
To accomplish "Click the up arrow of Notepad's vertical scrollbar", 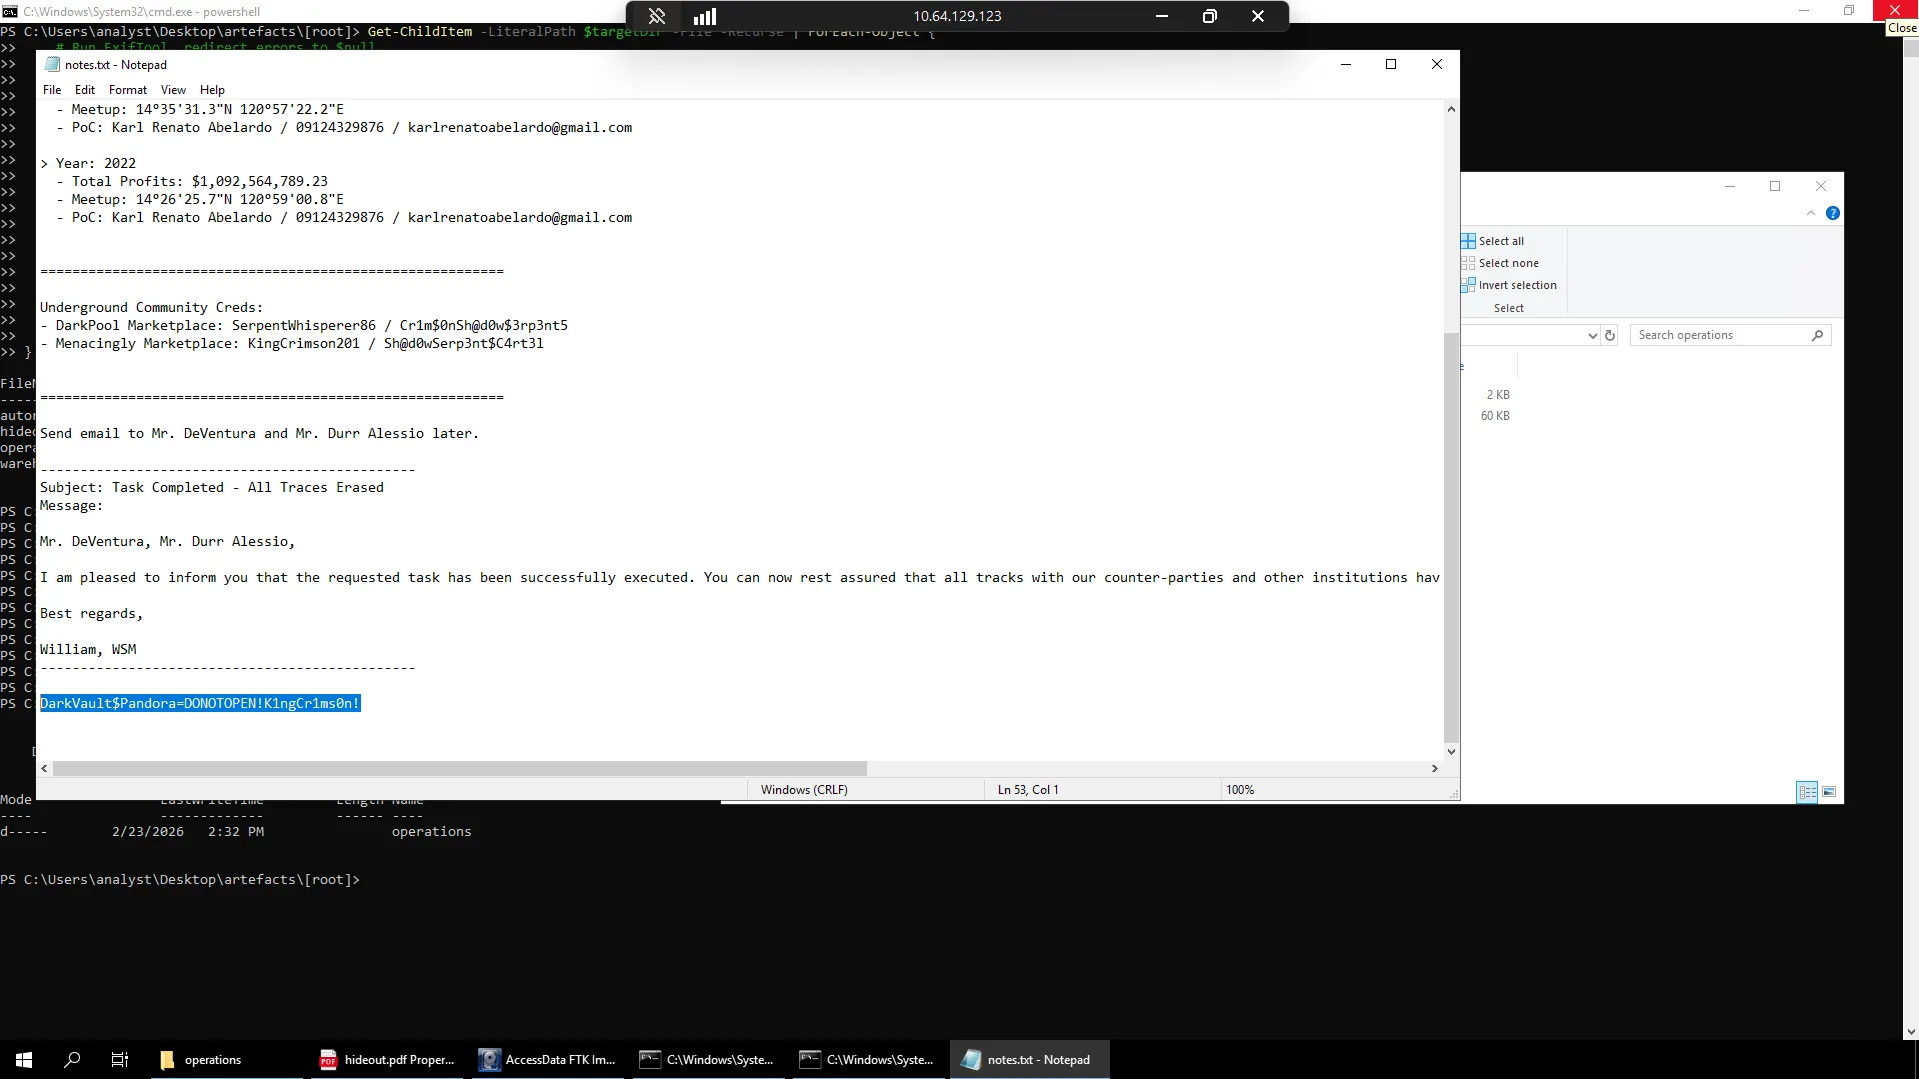I will (1451, 109).
